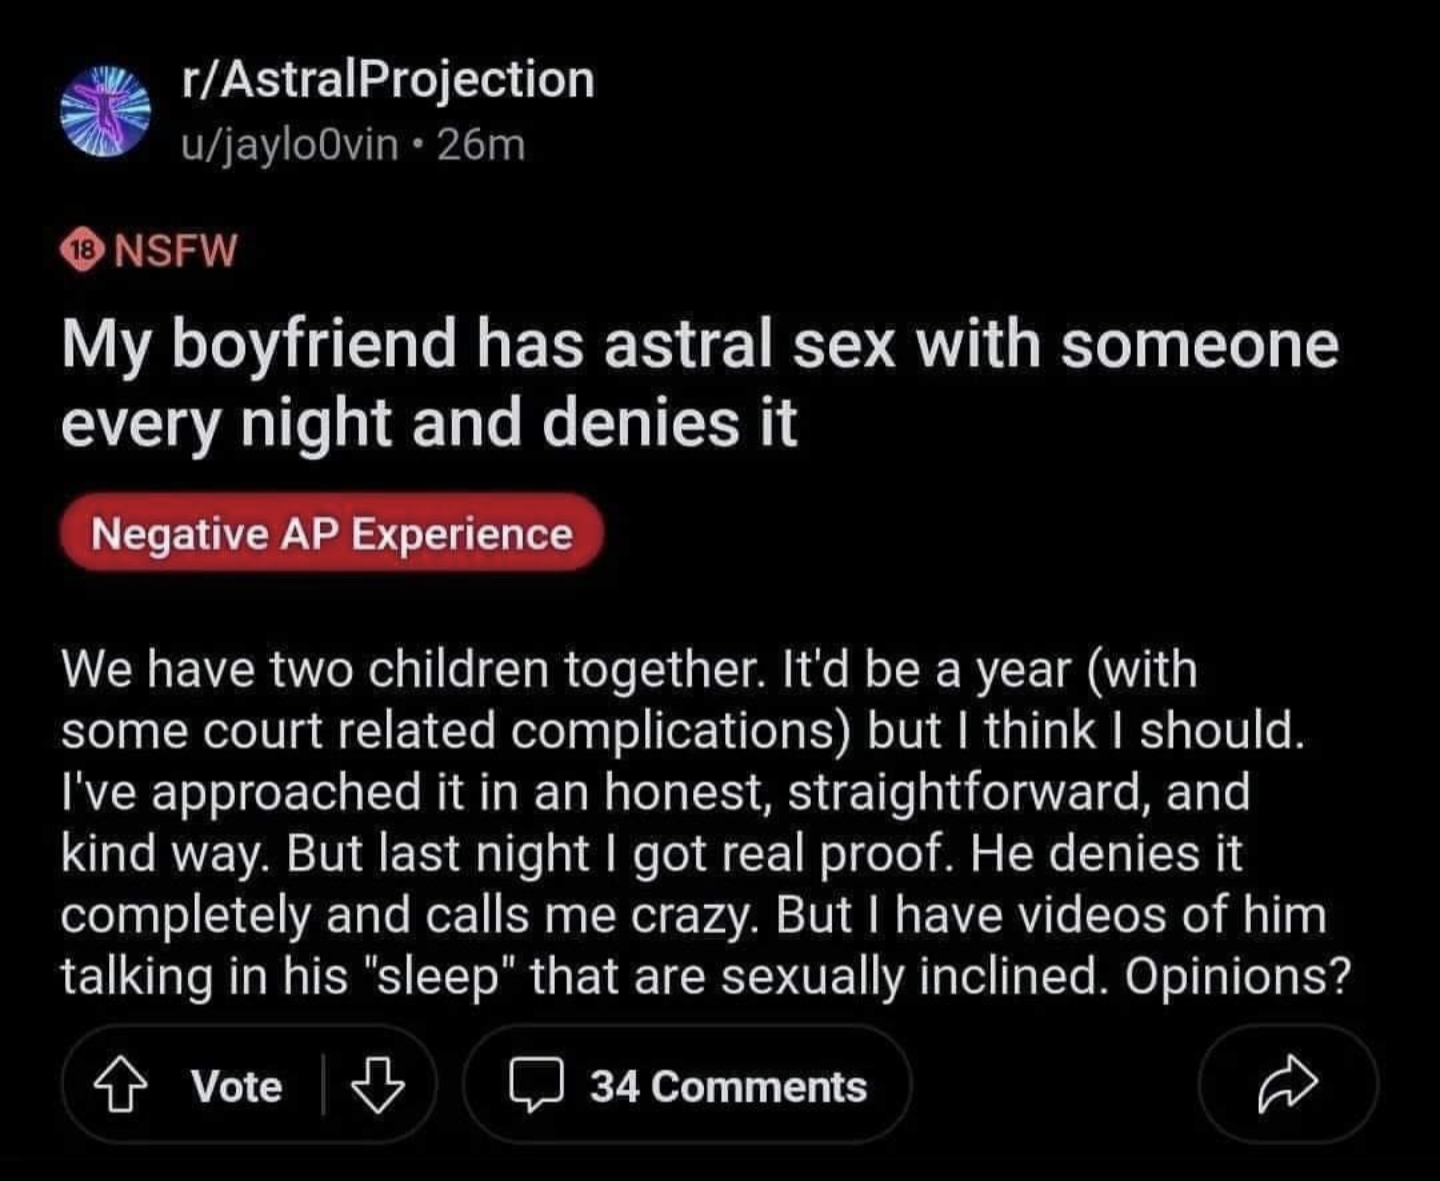This screenshot has width=1440, height=1181.
Task: Click the upvote arrow icon
Action: (x=119, y=1086)
